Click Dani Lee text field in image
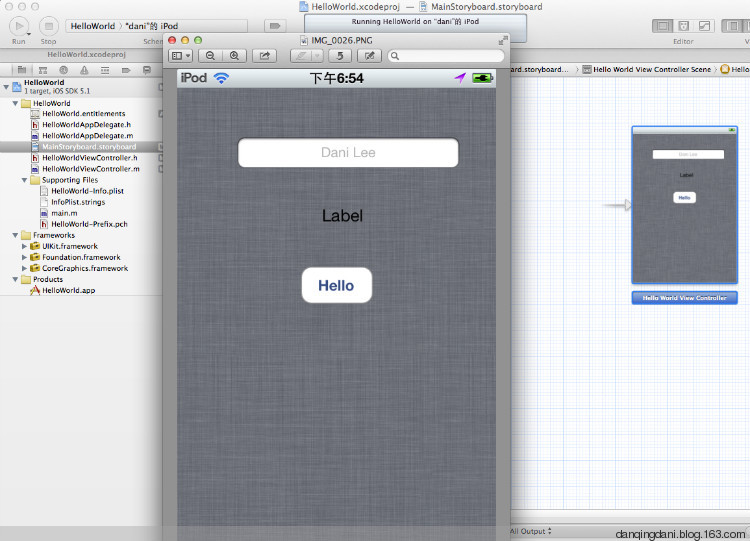Image resolution: width=750 pixels, height=541 pixels. [x=348, y=153]
